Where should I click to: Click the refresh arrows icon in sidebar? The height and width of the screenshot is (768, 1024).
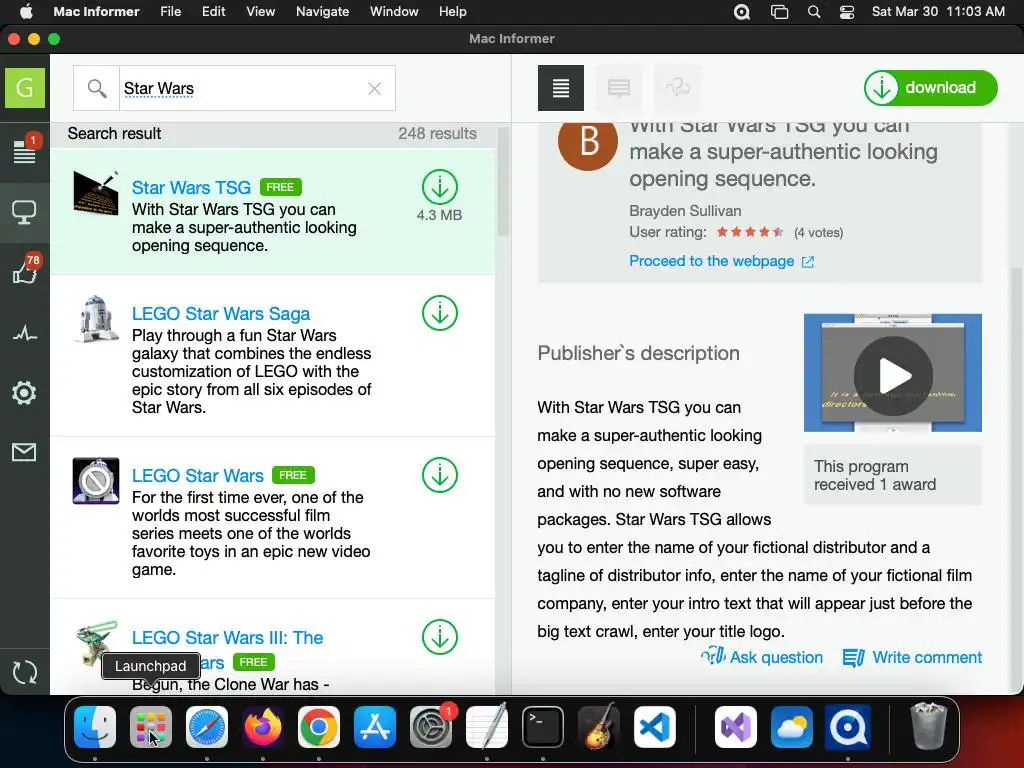click(x=25, y=672)
